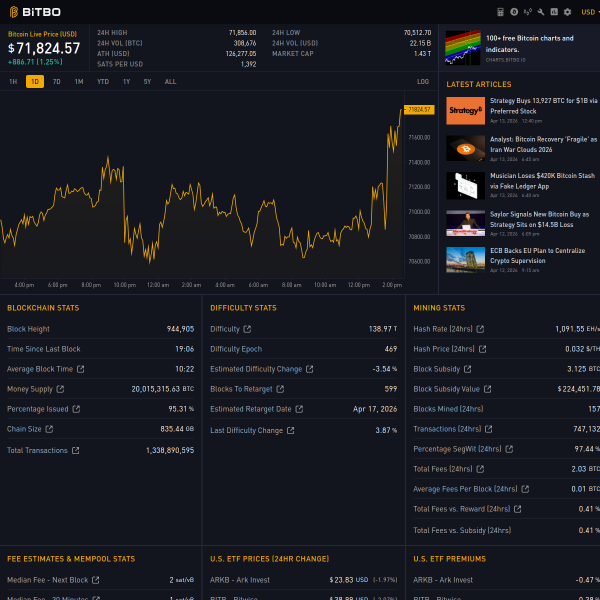Click the rainbow chart thumbnail banner
600x600 pixels.
pos(463,48)
